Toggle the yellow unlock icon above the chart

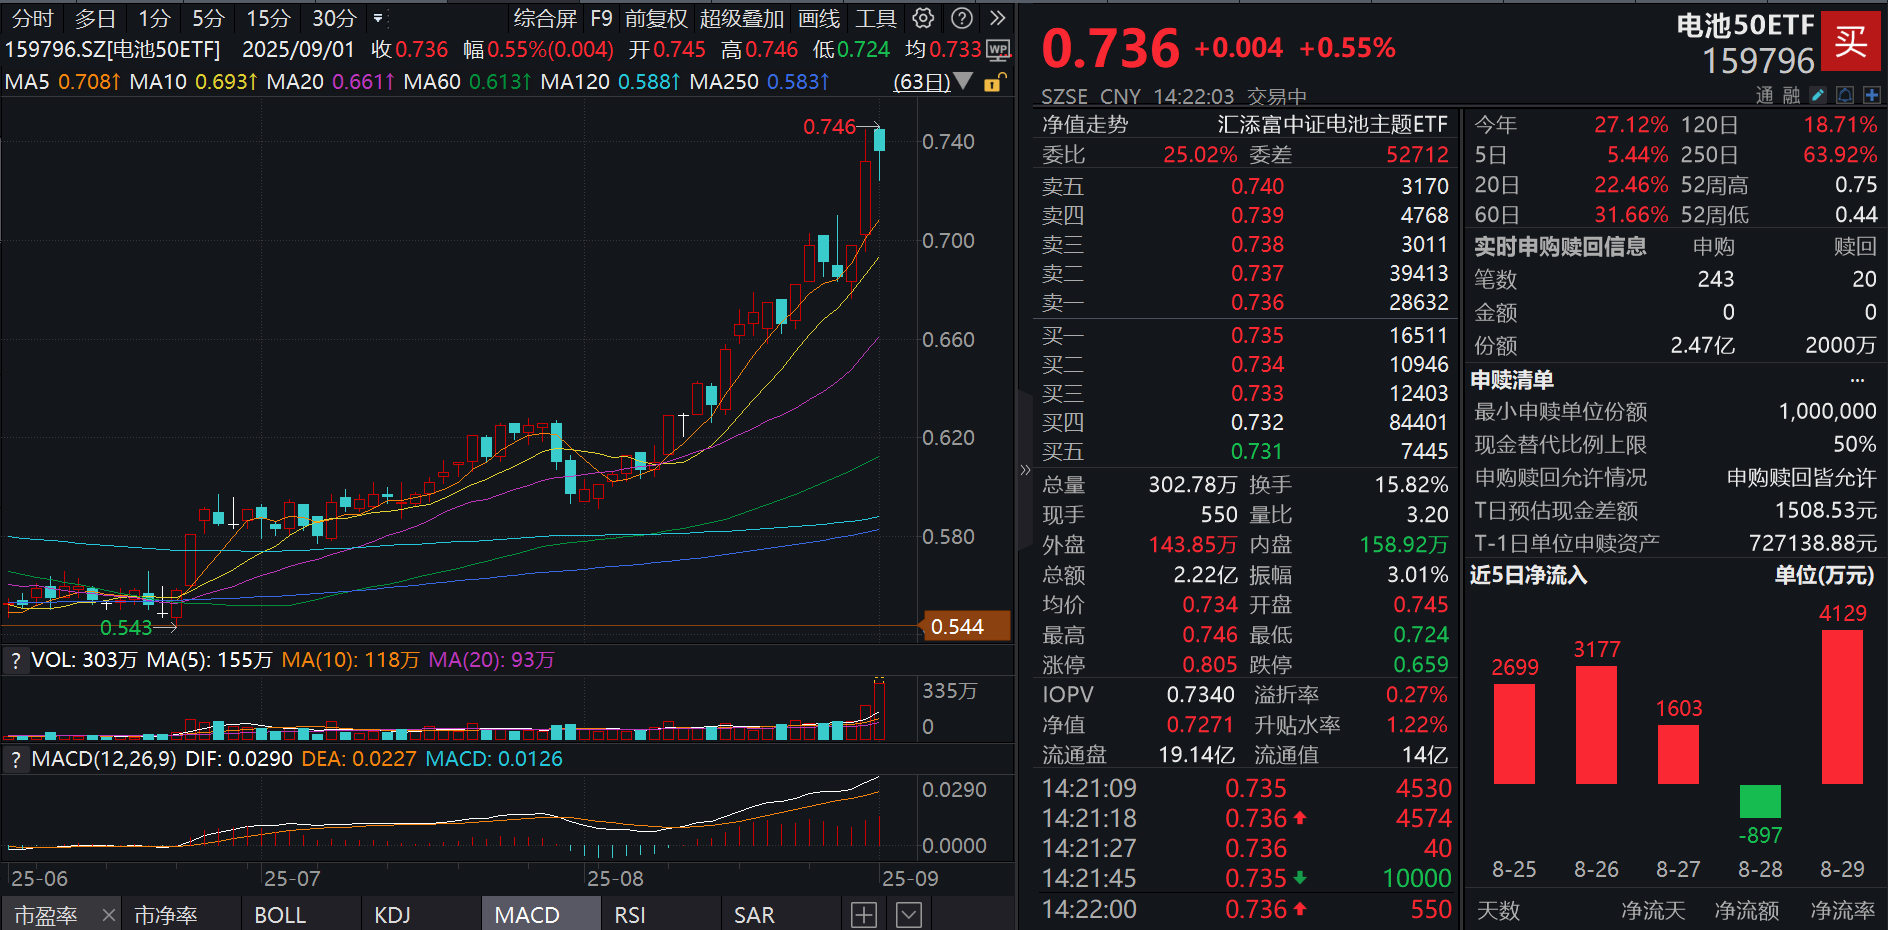[x=993, y=83]
